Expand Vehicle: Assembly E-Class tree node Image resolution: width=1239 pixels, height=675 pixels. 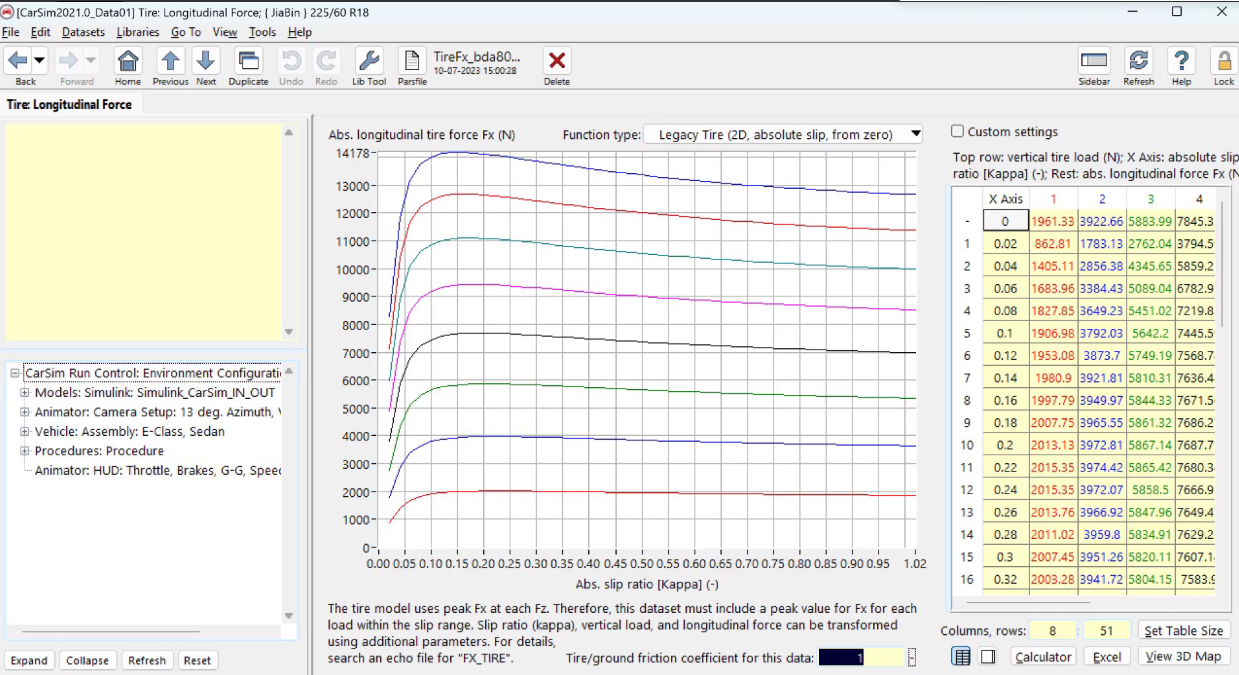point(24,432)
